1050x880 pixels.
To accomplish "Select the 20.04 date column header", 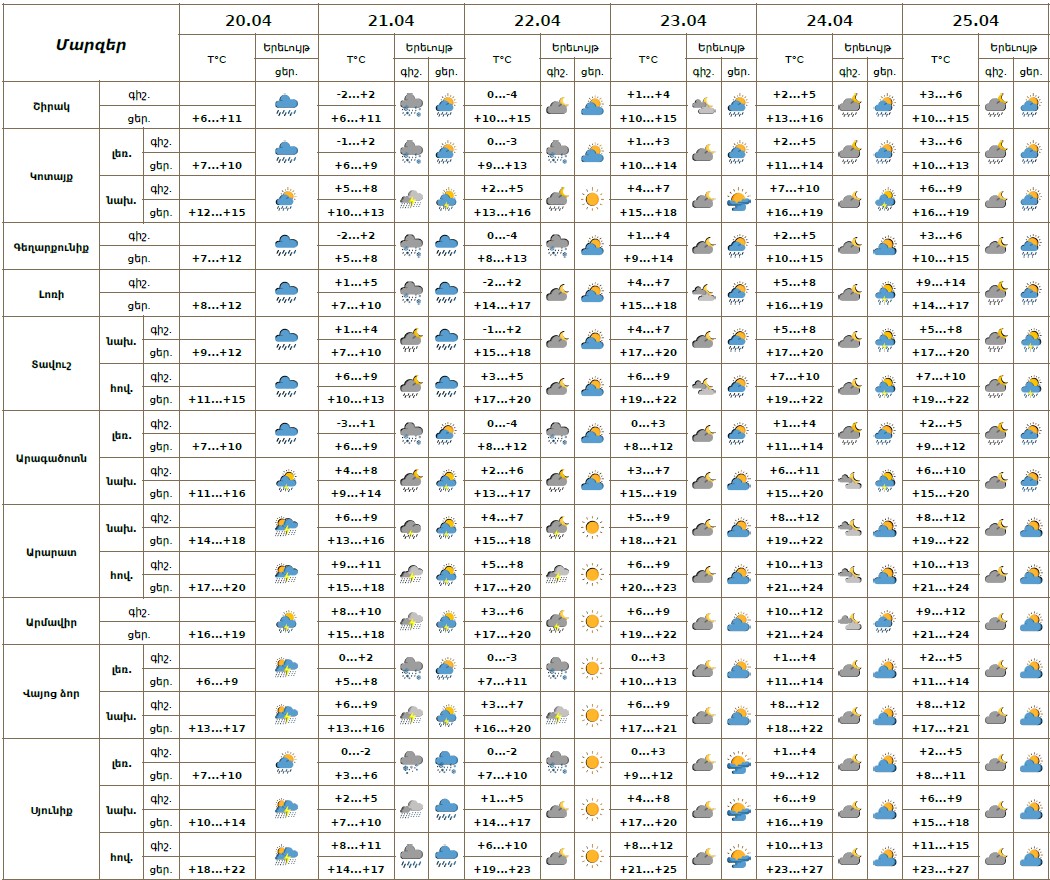I will (x=248, y=20).
